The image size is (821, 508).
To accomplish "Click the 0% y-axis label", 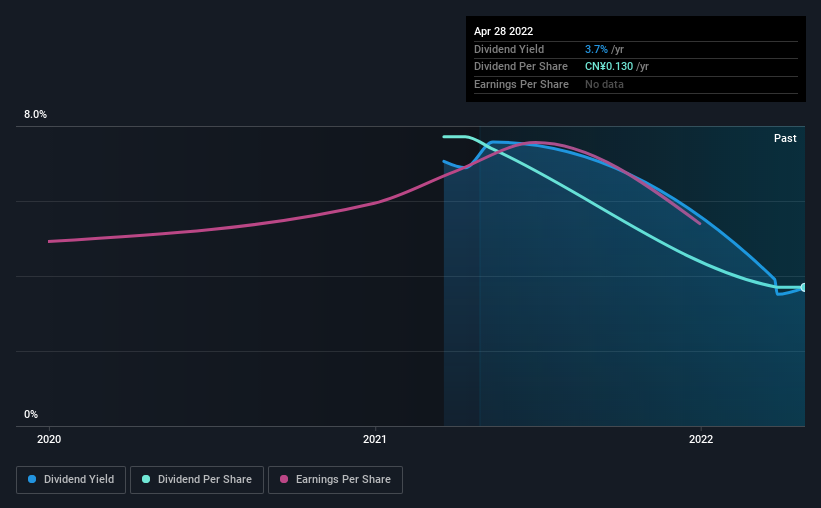I will coord(31,414).
